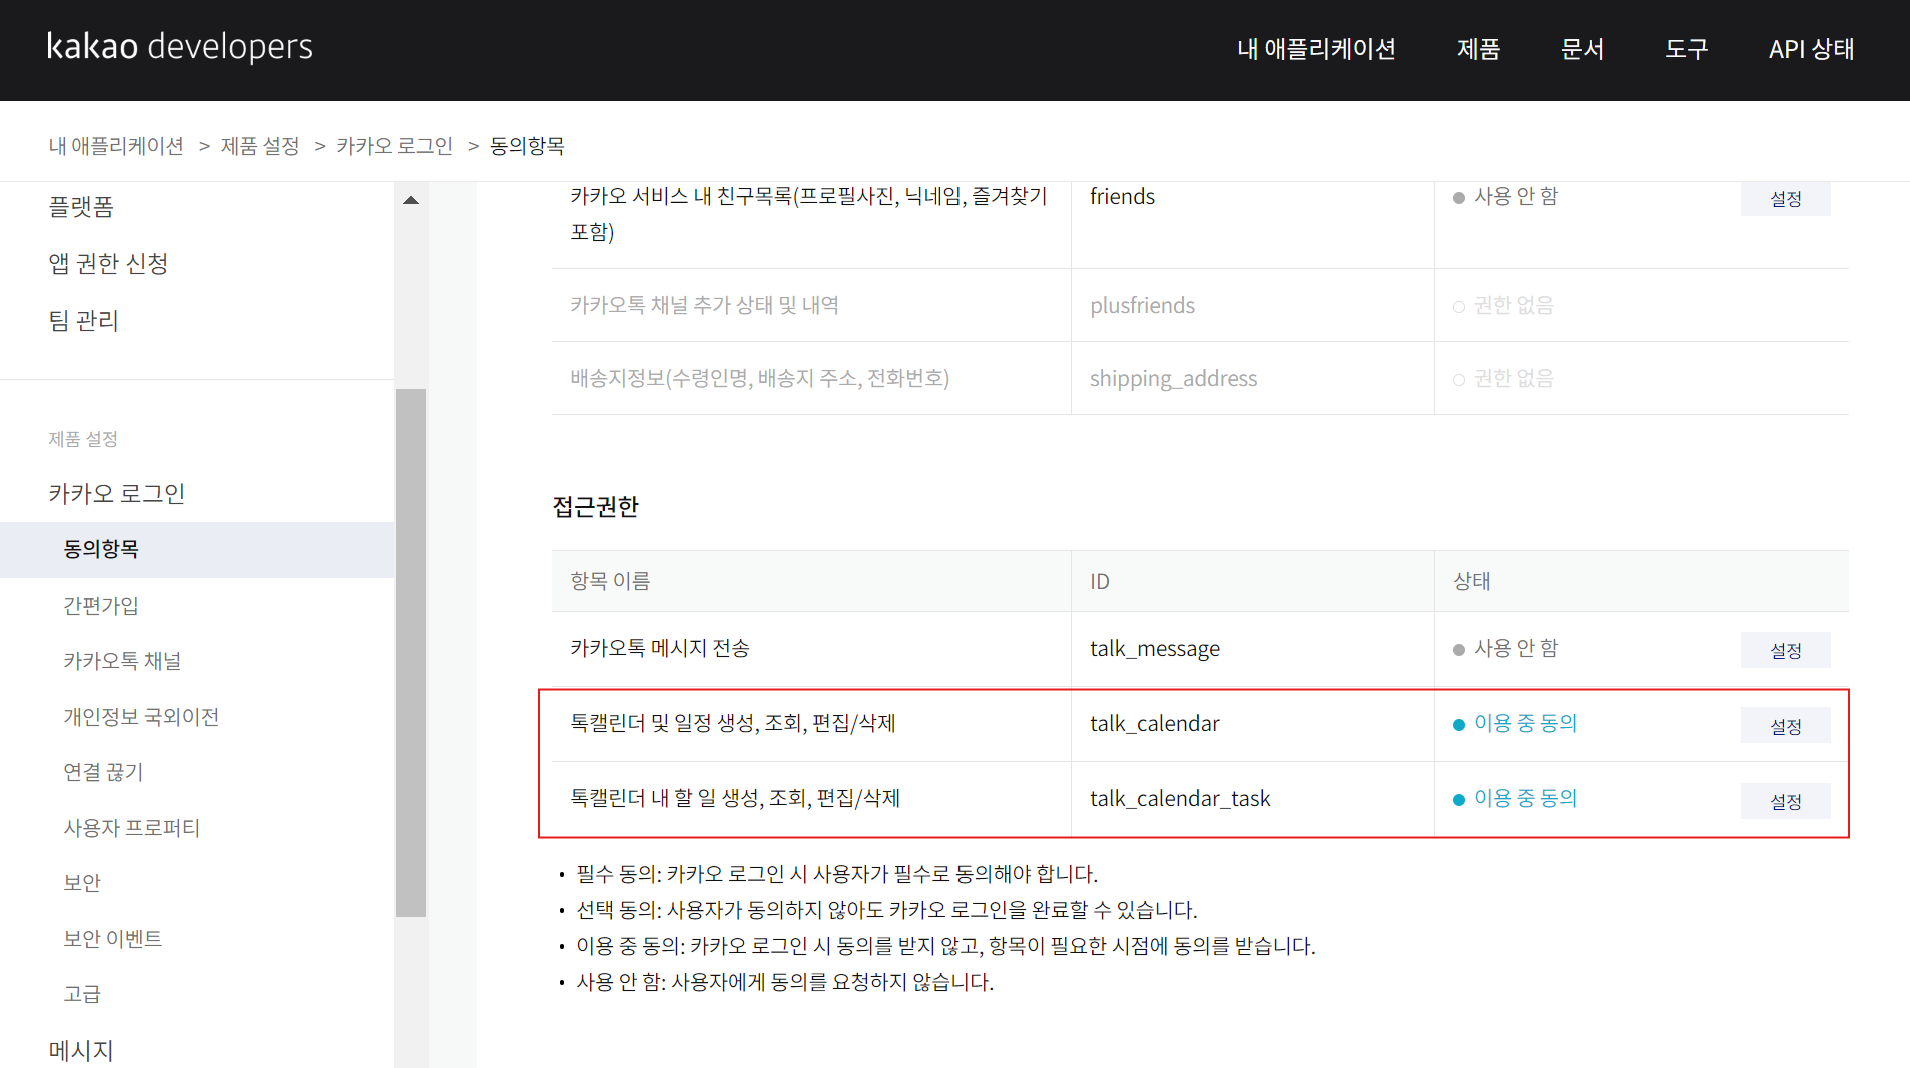Open the API 상태 top menu
This screenshot has width=1910, height=1068.
pos(1811,49)
